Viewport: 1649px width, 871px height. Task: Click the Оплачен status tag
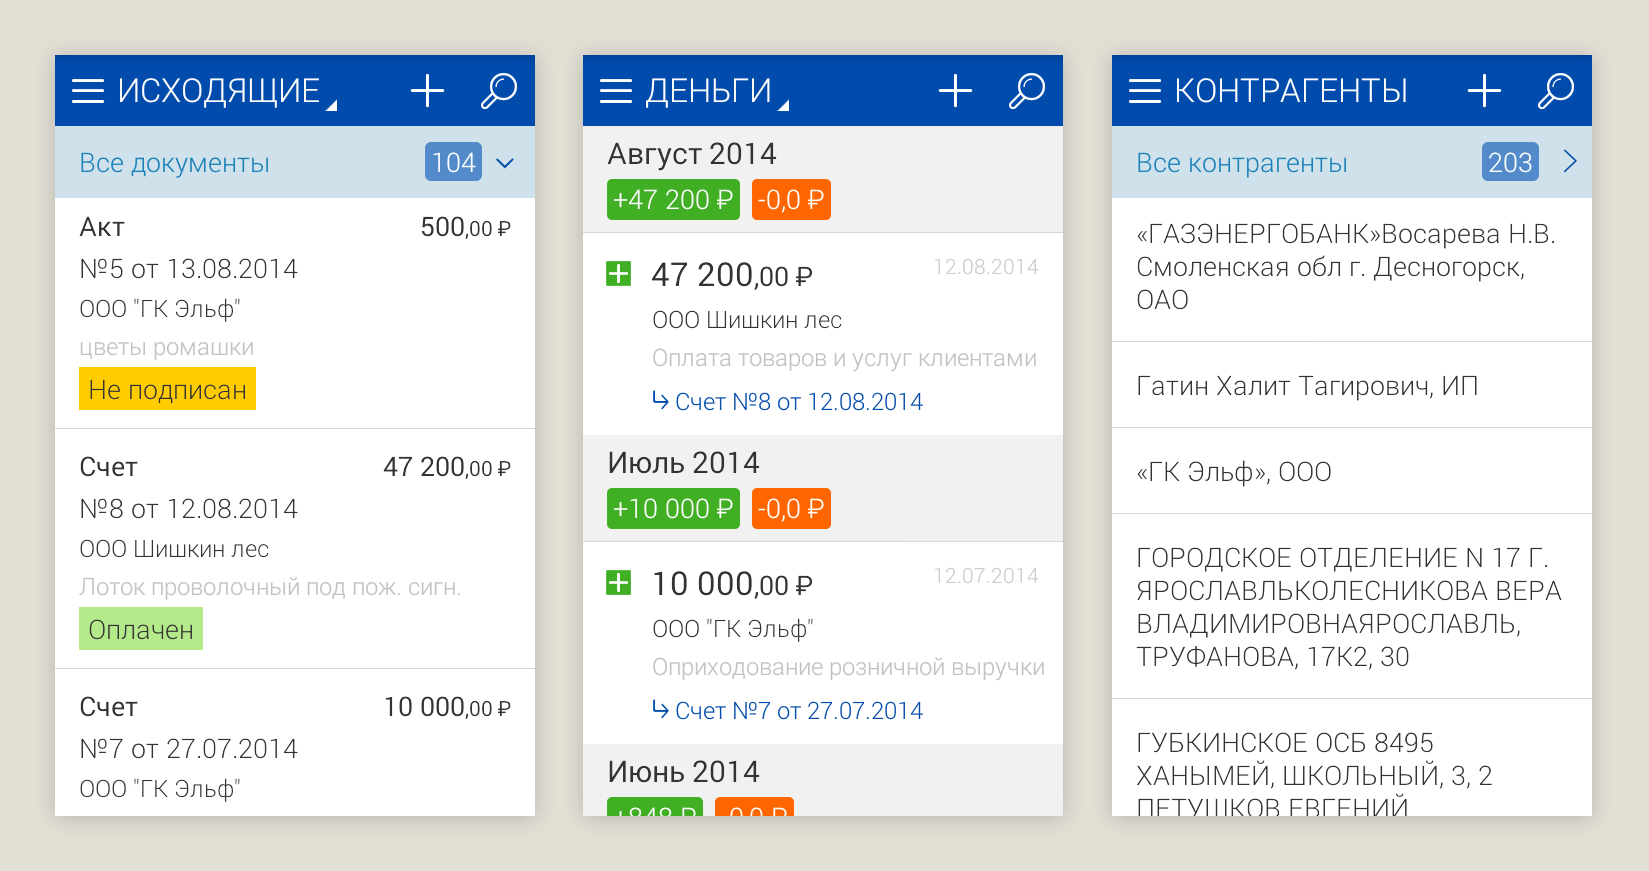click(x=141, y=629)
